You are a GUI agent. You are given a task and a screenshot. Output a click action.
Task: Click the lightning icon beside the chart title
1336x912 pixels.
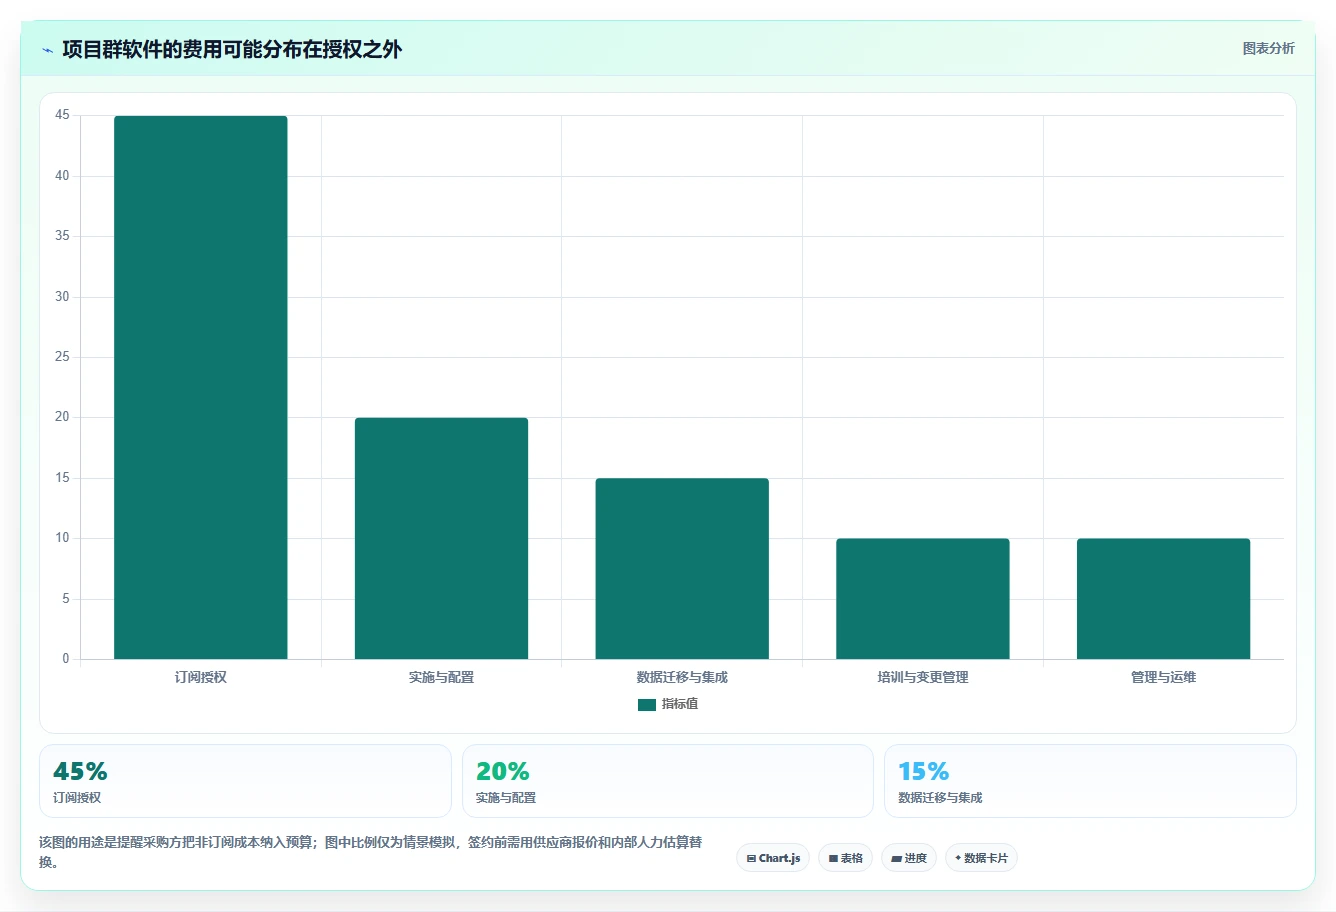coord(47,50)
